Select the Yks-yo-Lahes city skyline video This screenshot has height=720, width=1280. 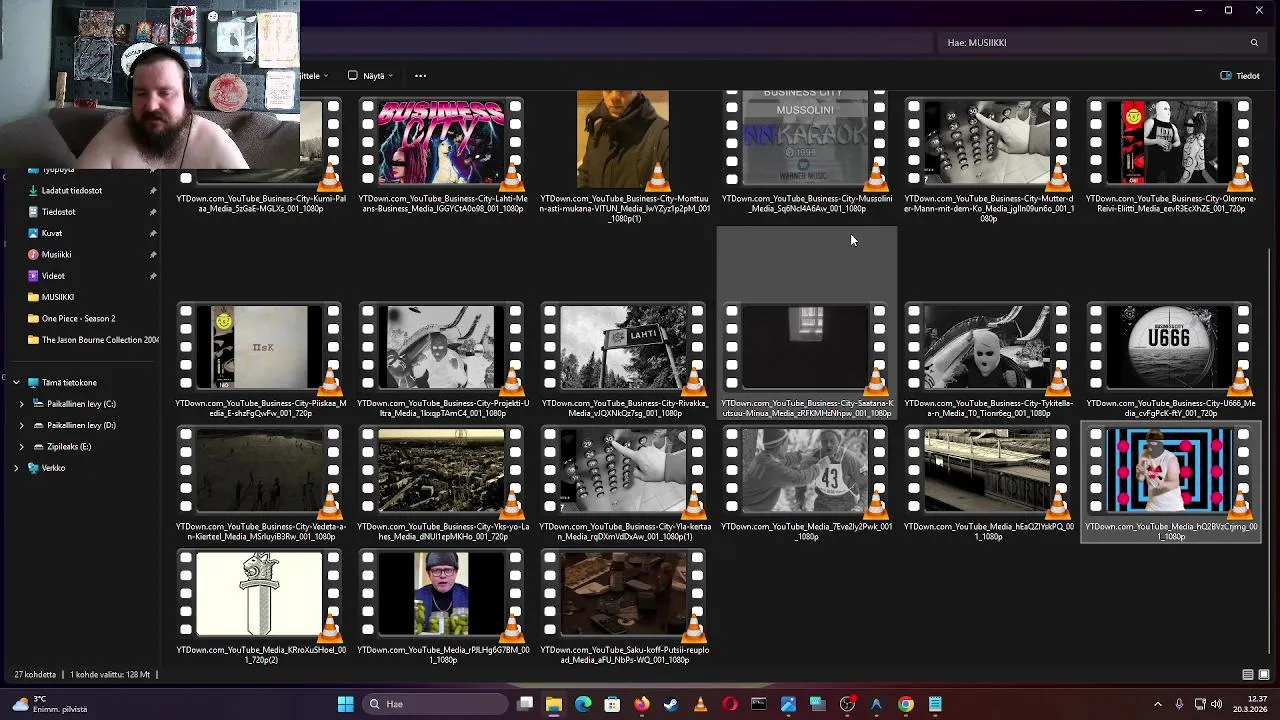pos(442,486)
